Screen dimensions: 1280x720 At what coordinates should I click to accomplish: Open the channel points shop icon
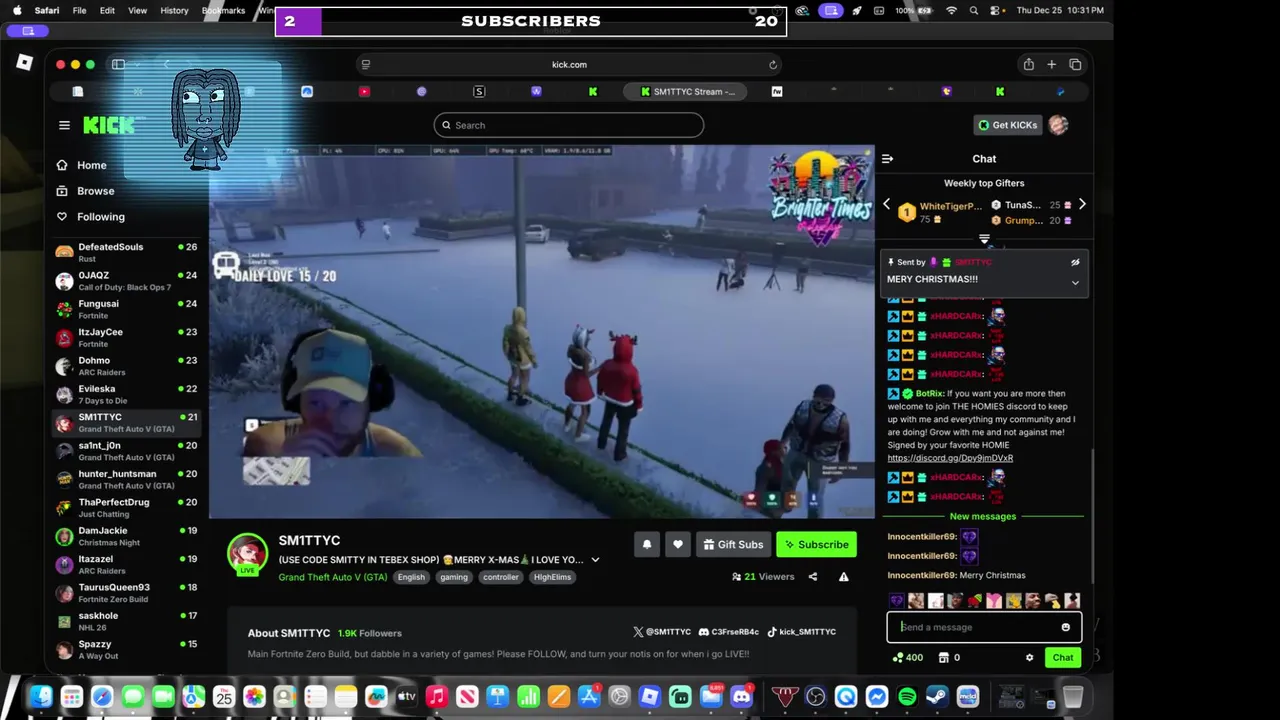(x=943, y=658)
